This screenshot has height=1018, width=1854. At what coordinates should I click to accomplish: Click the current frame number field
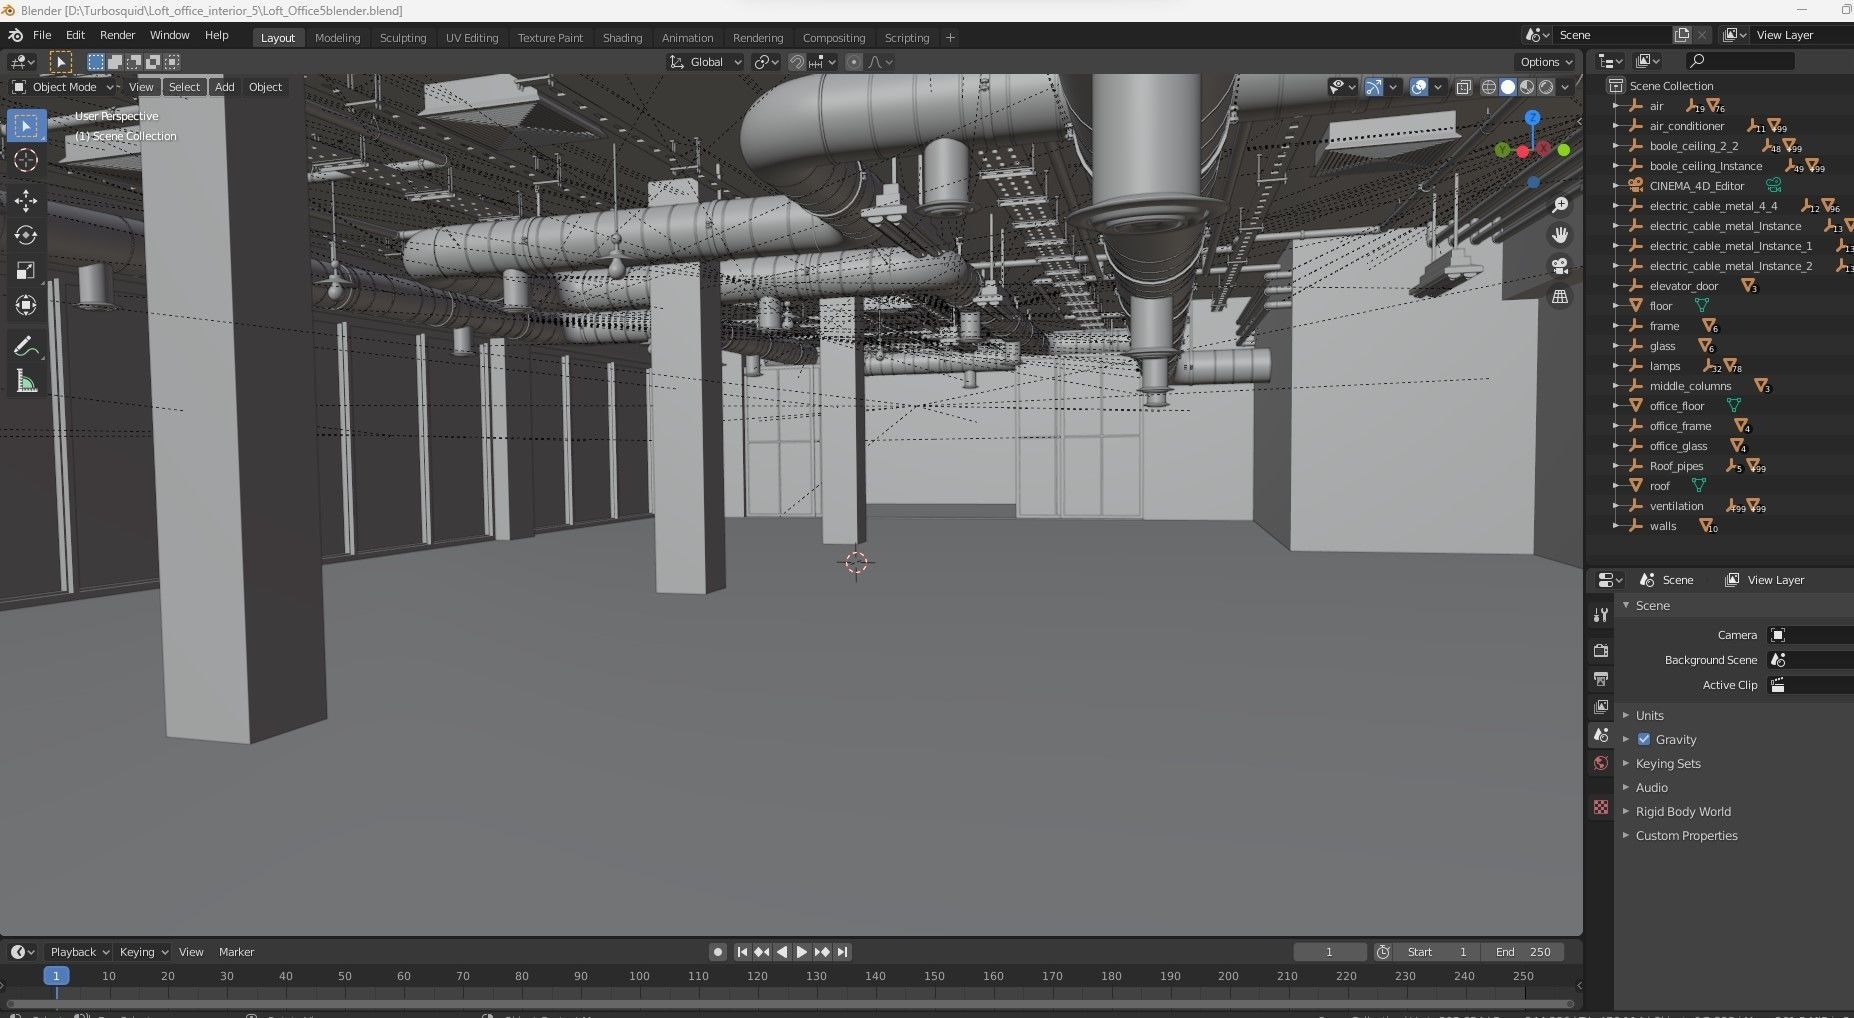pyautogui.click(x=1329, y=952)
